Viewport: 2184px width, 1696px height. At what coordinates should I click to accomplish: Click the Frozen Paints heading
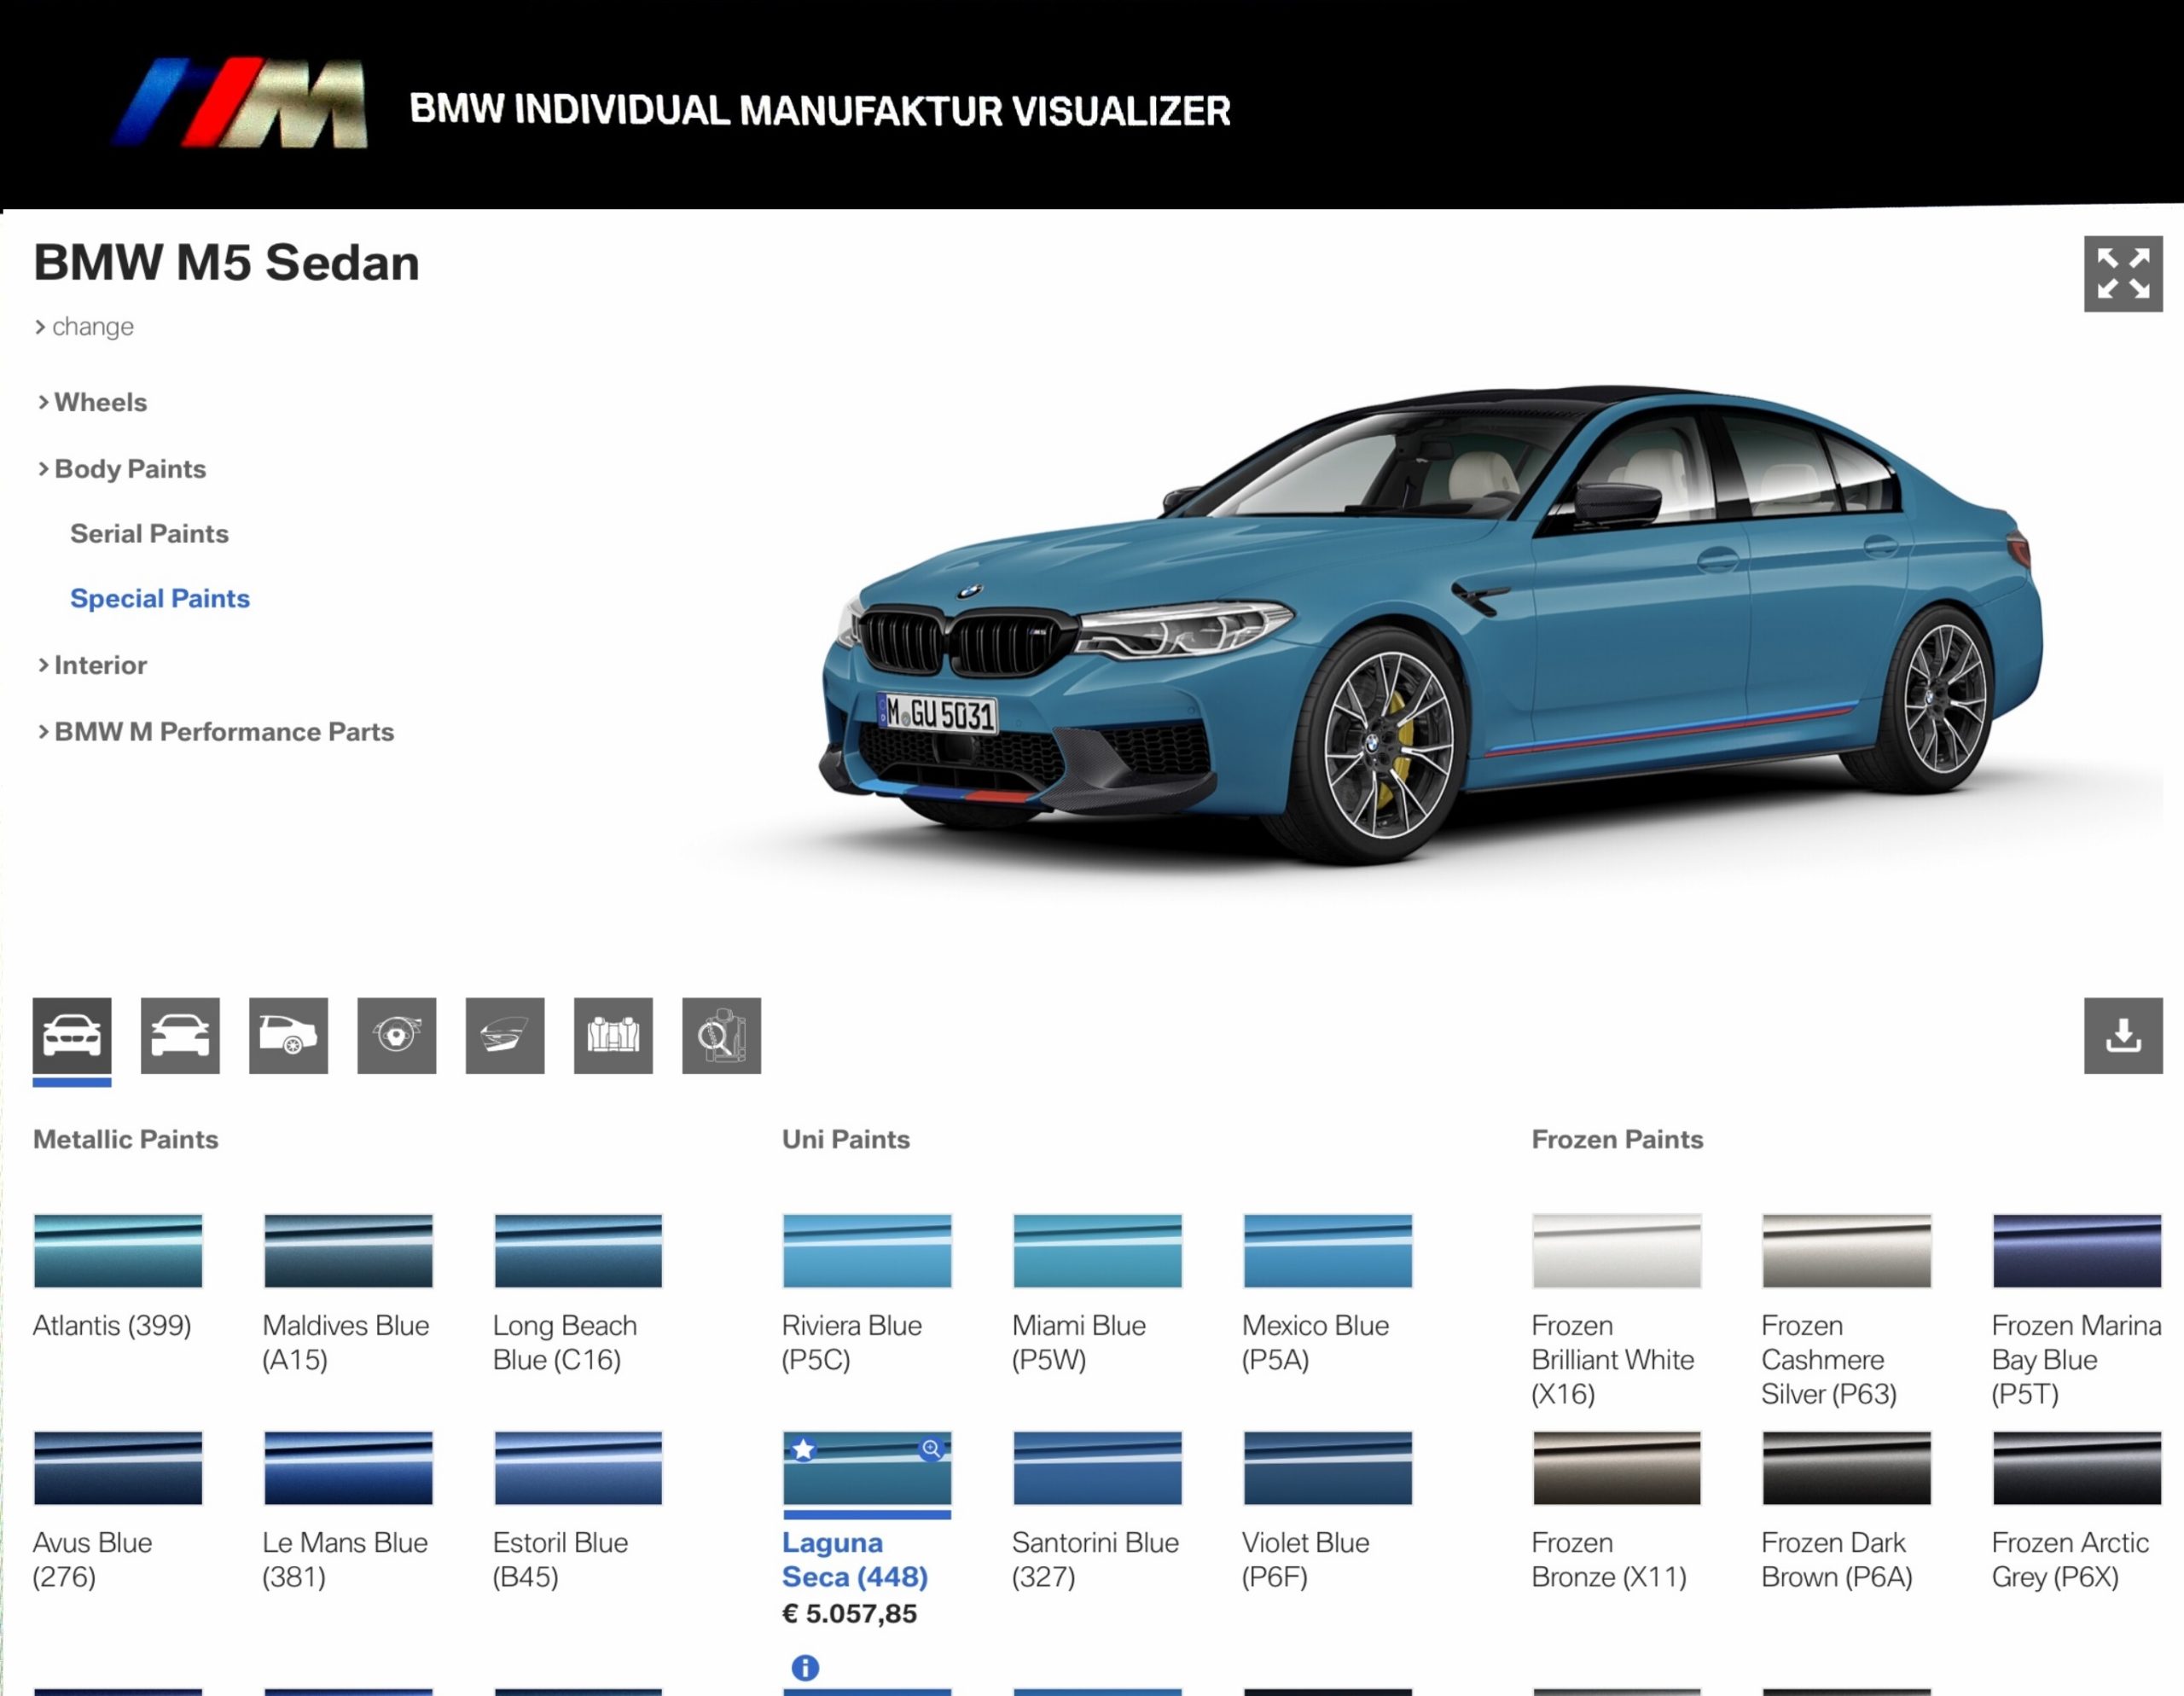tap(1617, 1139)
